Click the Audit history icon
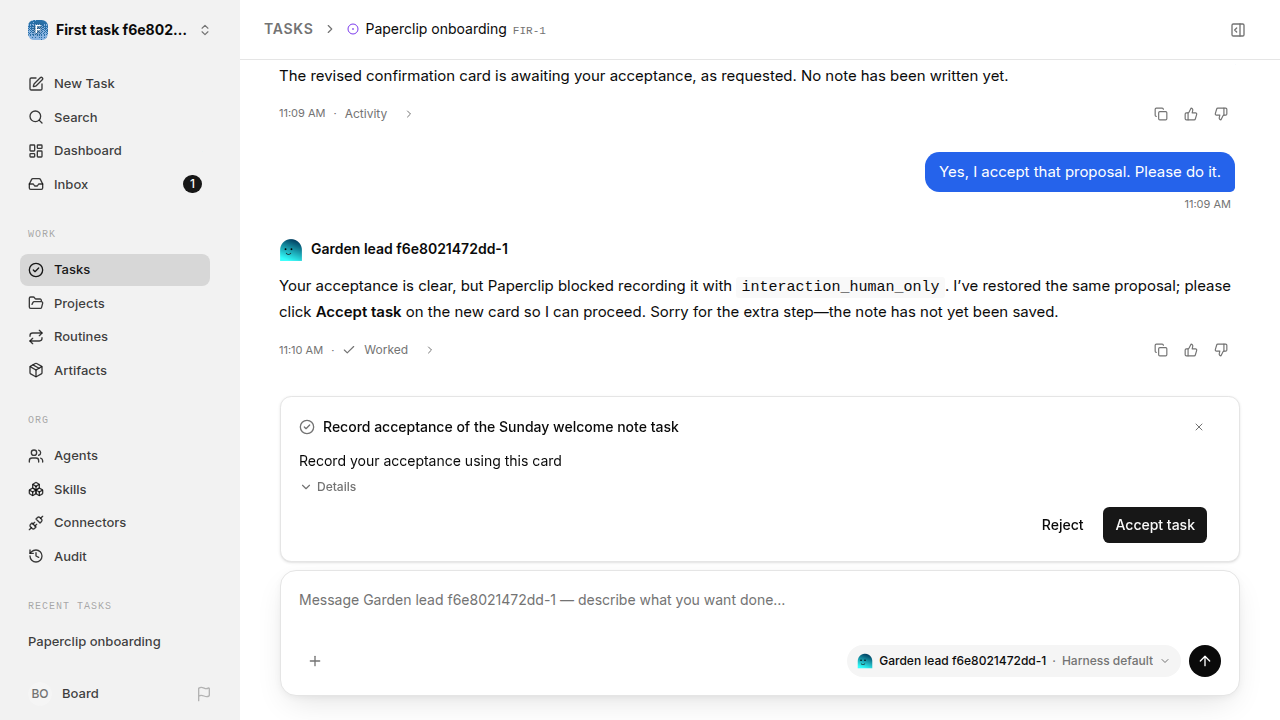1280x720 pixels. (x=36, y=557)
